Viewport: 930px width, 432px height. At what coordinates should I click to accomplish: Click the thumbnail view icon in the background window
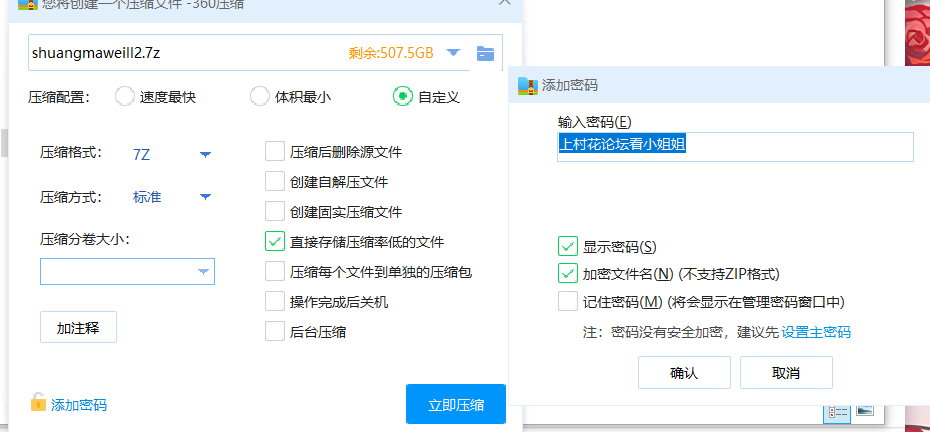tap(865, 411)
